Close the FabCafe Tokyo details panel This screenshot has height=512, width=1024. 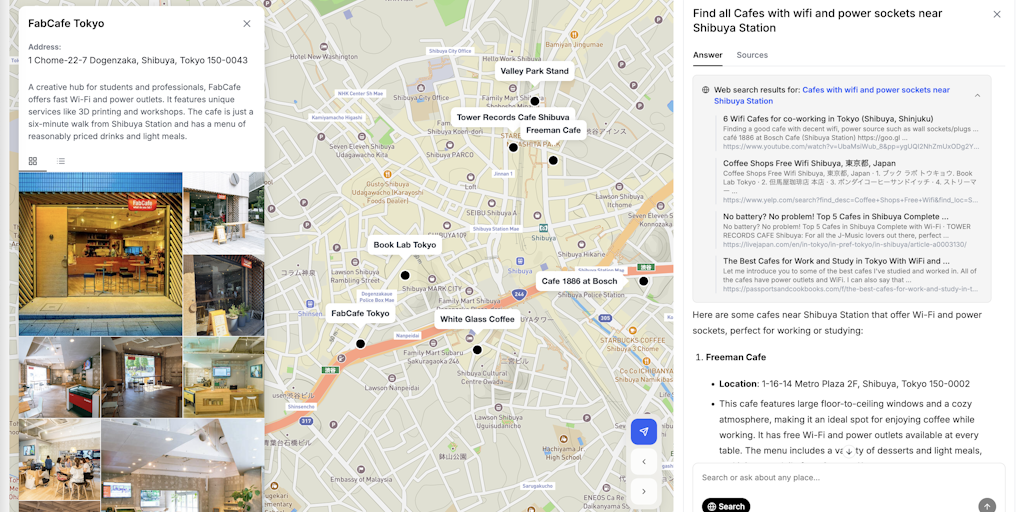point(246,24)
